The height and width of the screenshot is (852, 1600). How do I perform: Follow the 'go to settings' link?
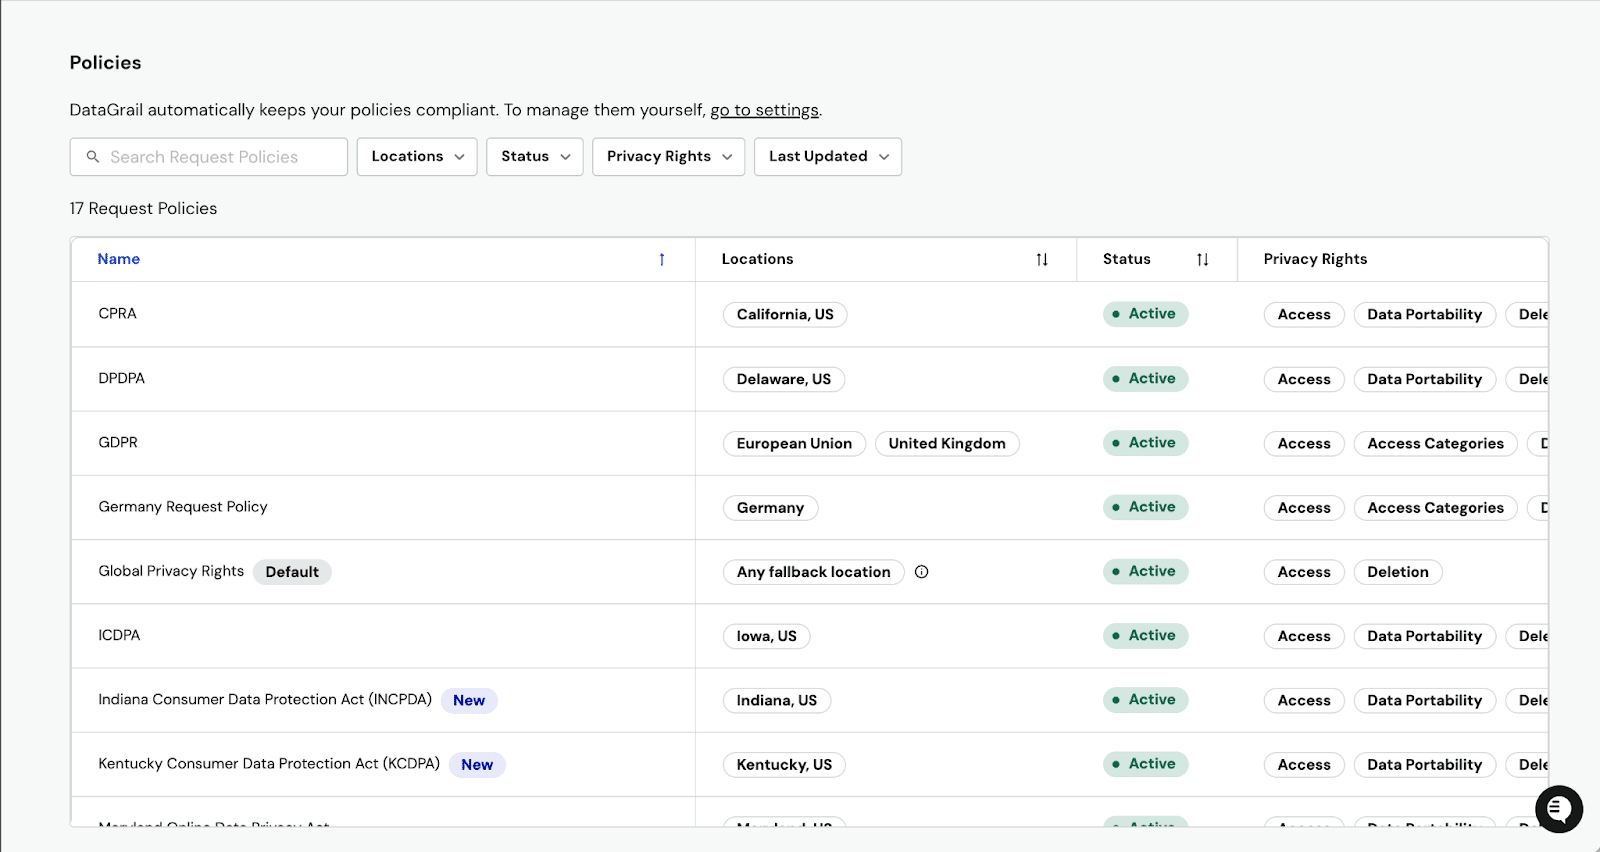click(764, 110)
